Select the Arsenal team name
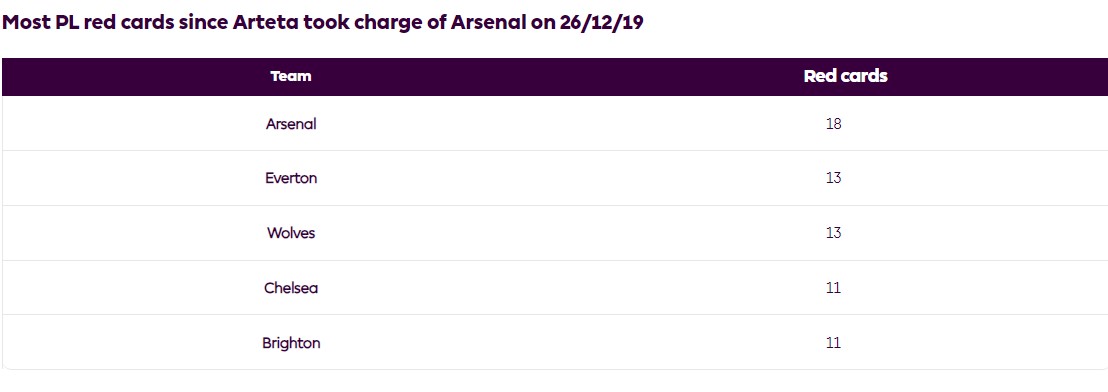This screenshot has height=392, width=1108. [290, 124]
